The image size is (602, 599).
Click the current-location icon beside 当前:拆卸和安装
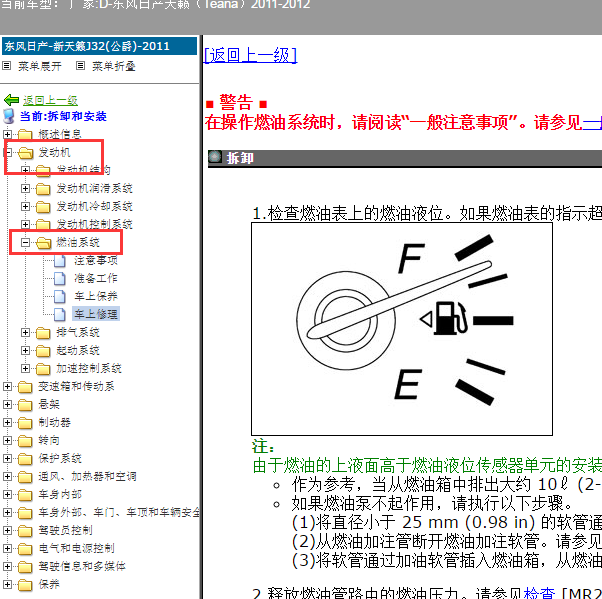(x=9, y=116)
